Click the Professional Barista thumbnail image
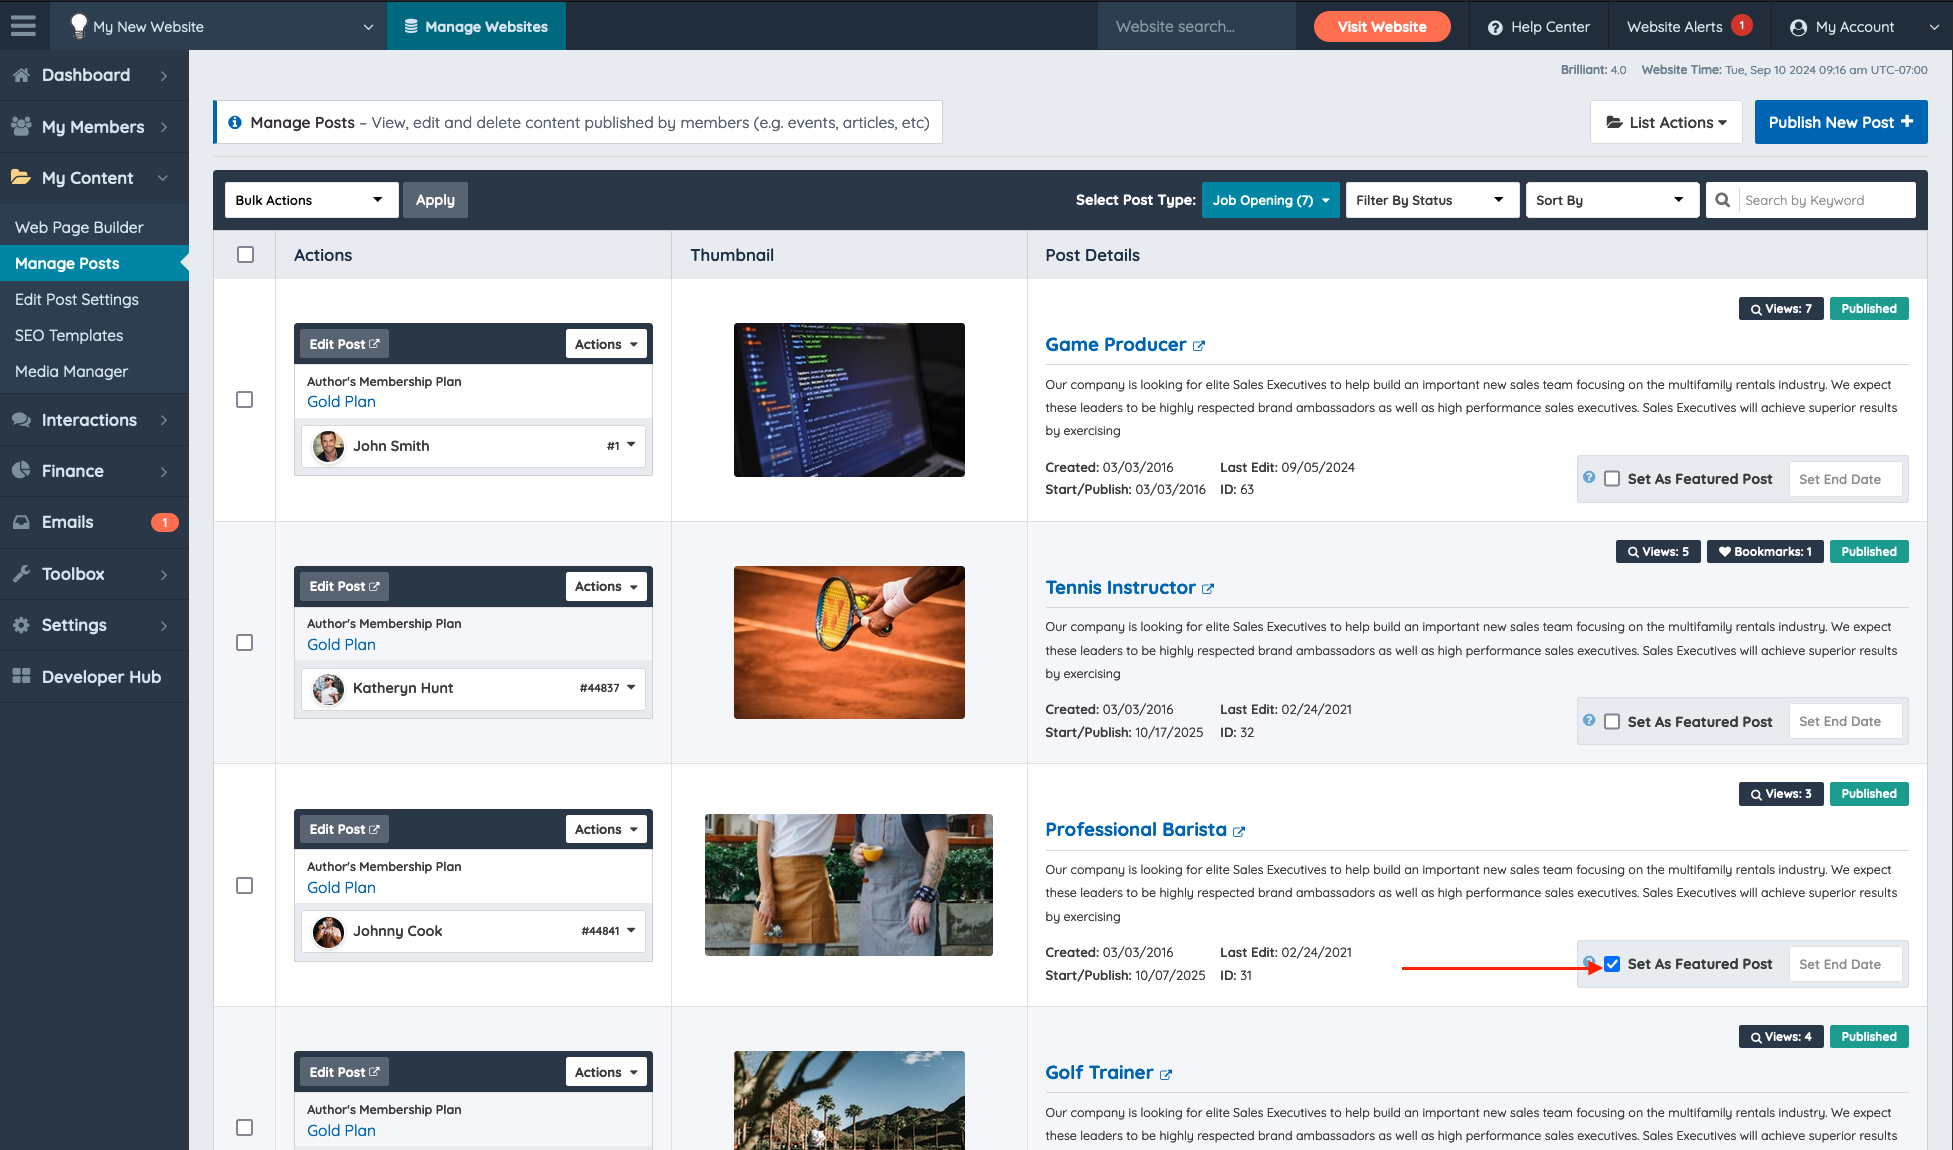 pos(848,885)
